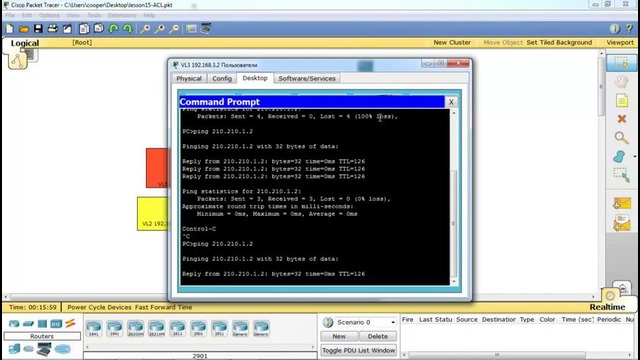Select the Routers device category icon
Screen dimensions: 640x360
click(14, 324)
